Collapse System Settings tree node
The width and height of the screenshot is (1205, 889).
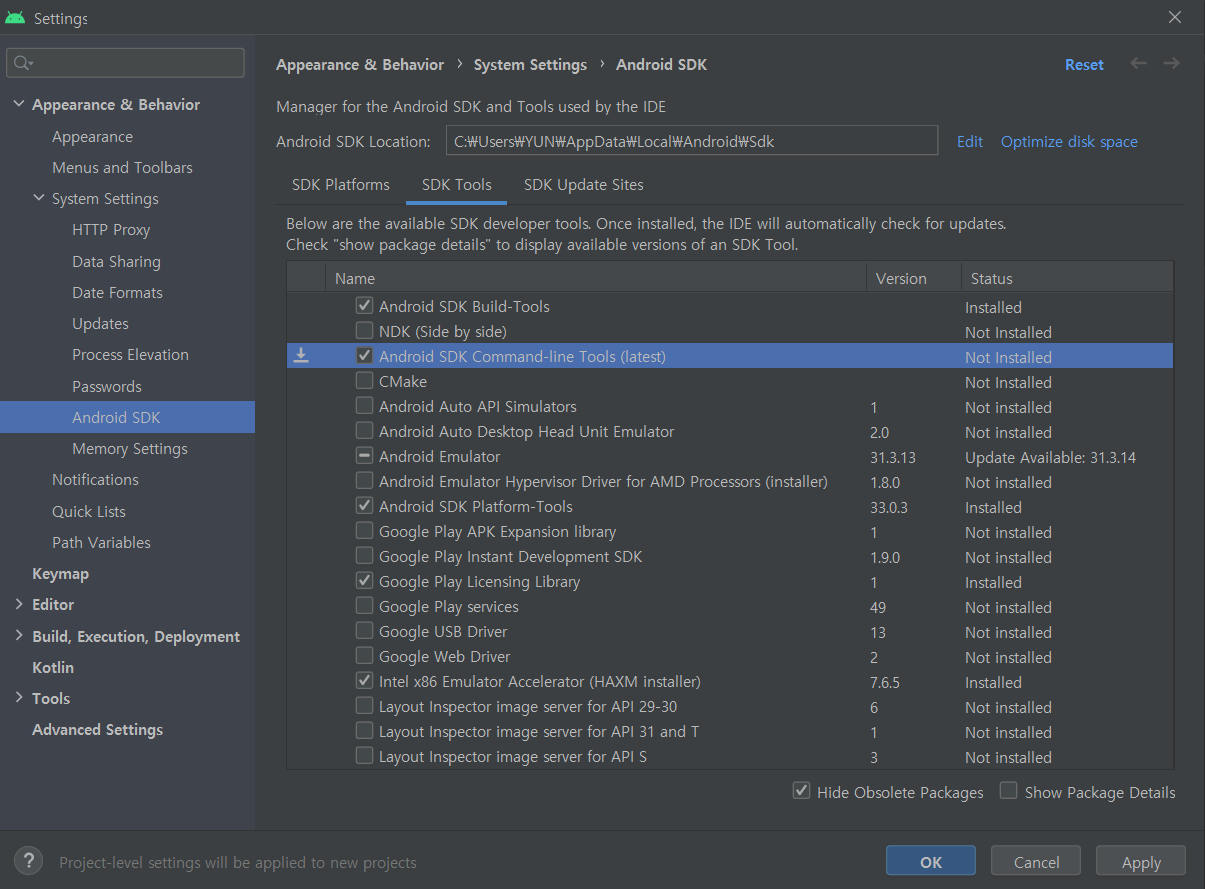[x=39, y=199]
